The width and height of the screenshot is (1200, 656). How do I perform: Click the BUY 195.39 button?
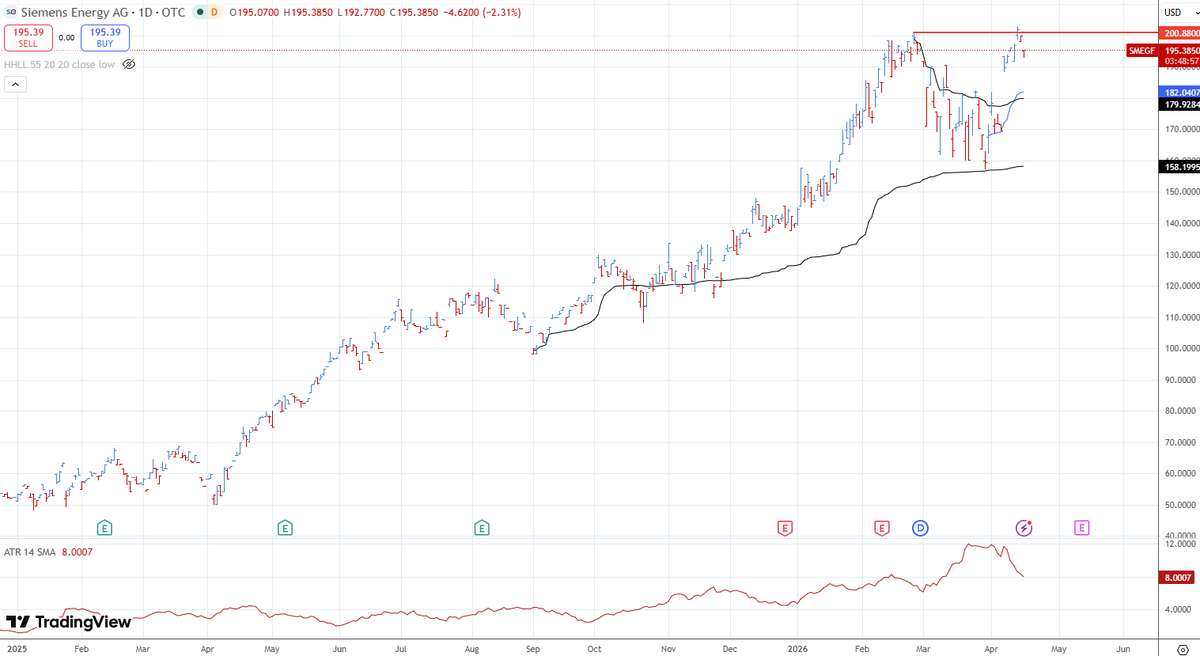pos(105,37)
